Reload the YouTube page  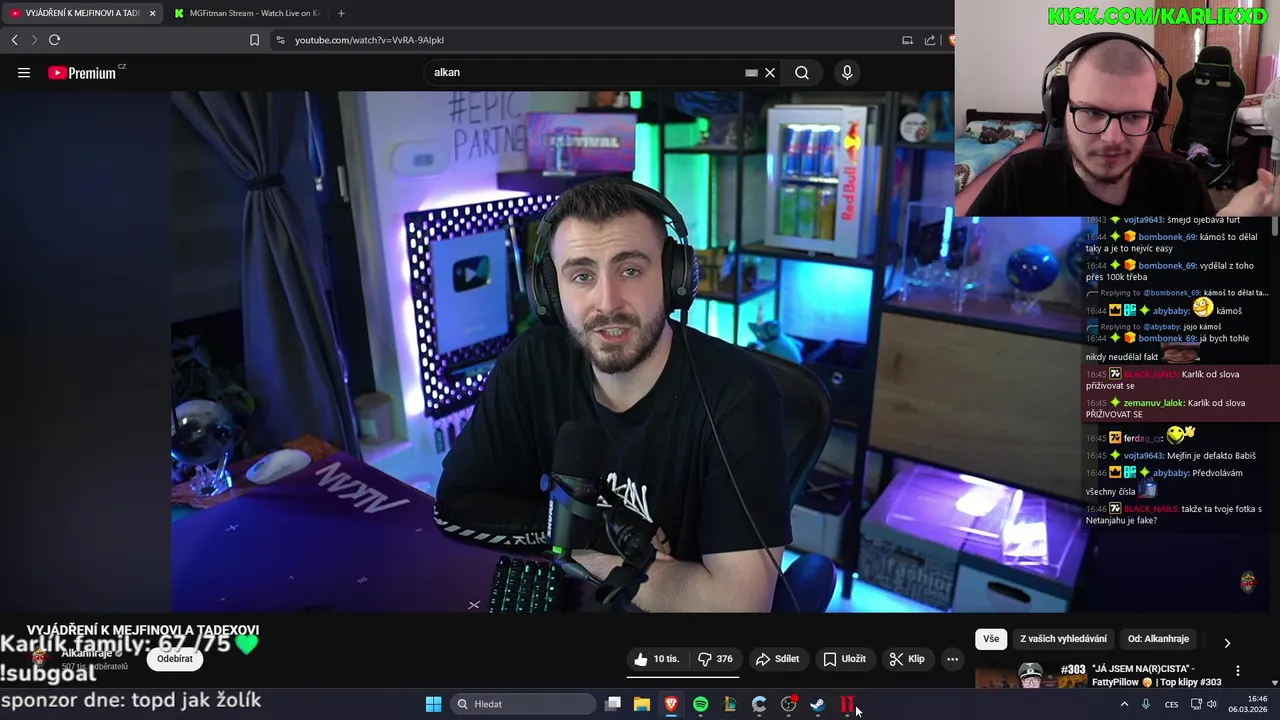point(54,40)
